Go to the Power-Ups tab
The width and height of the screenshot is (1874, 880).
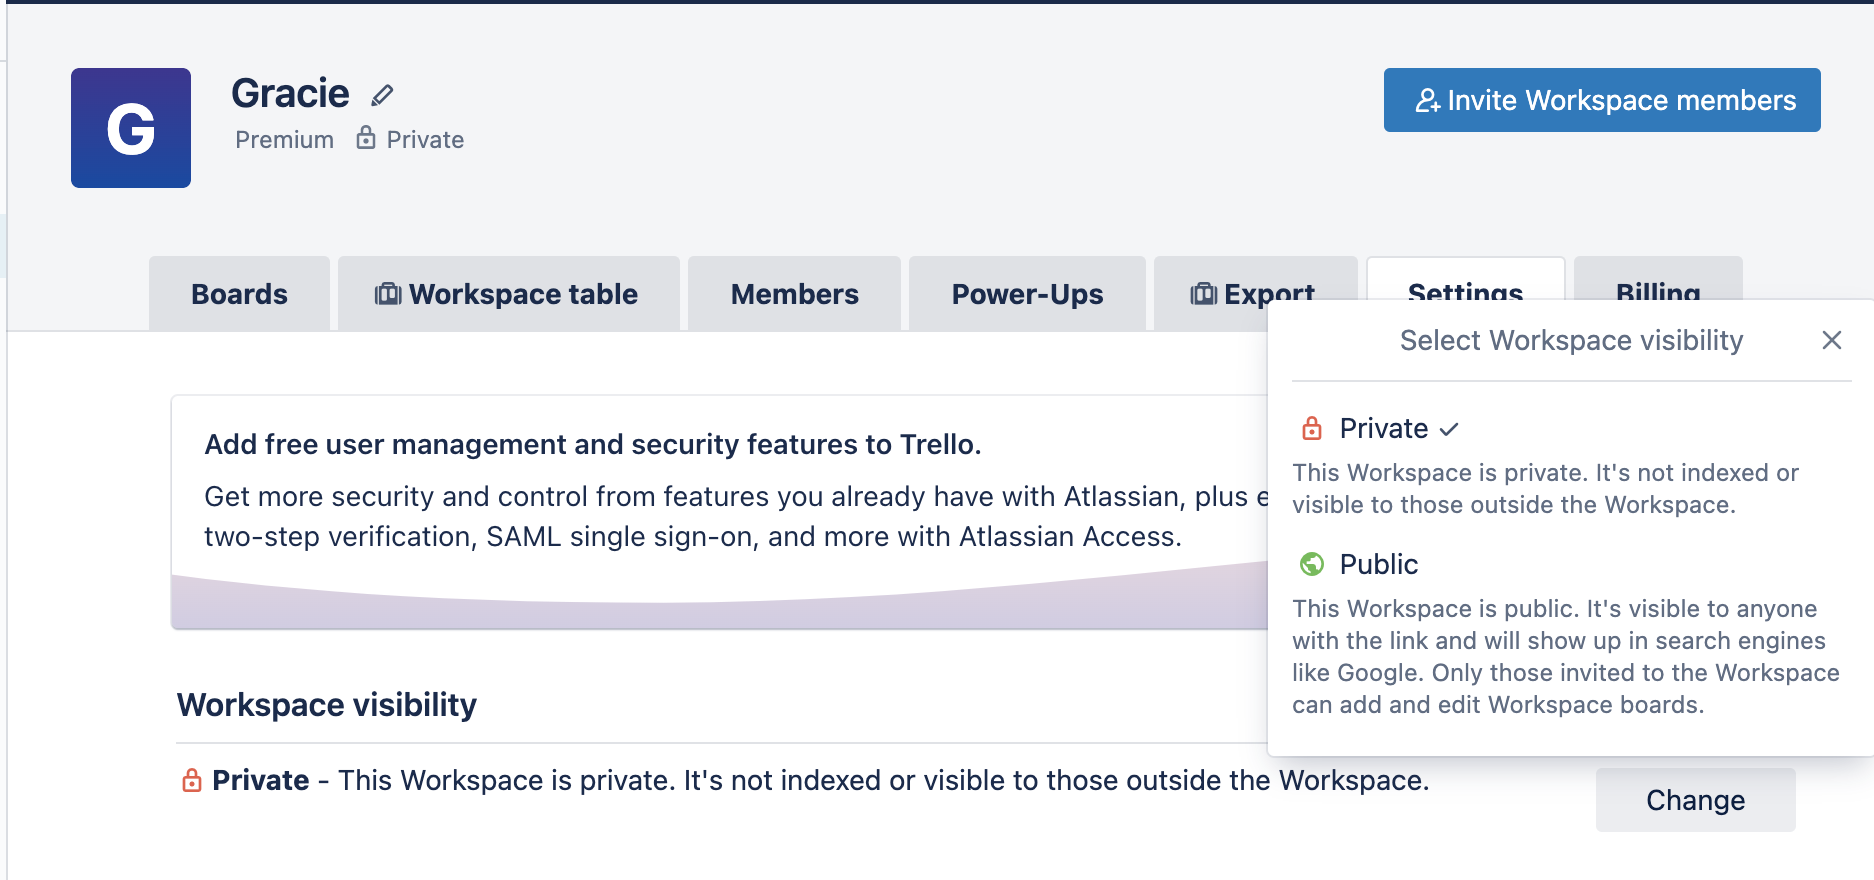pos(1027,294)
